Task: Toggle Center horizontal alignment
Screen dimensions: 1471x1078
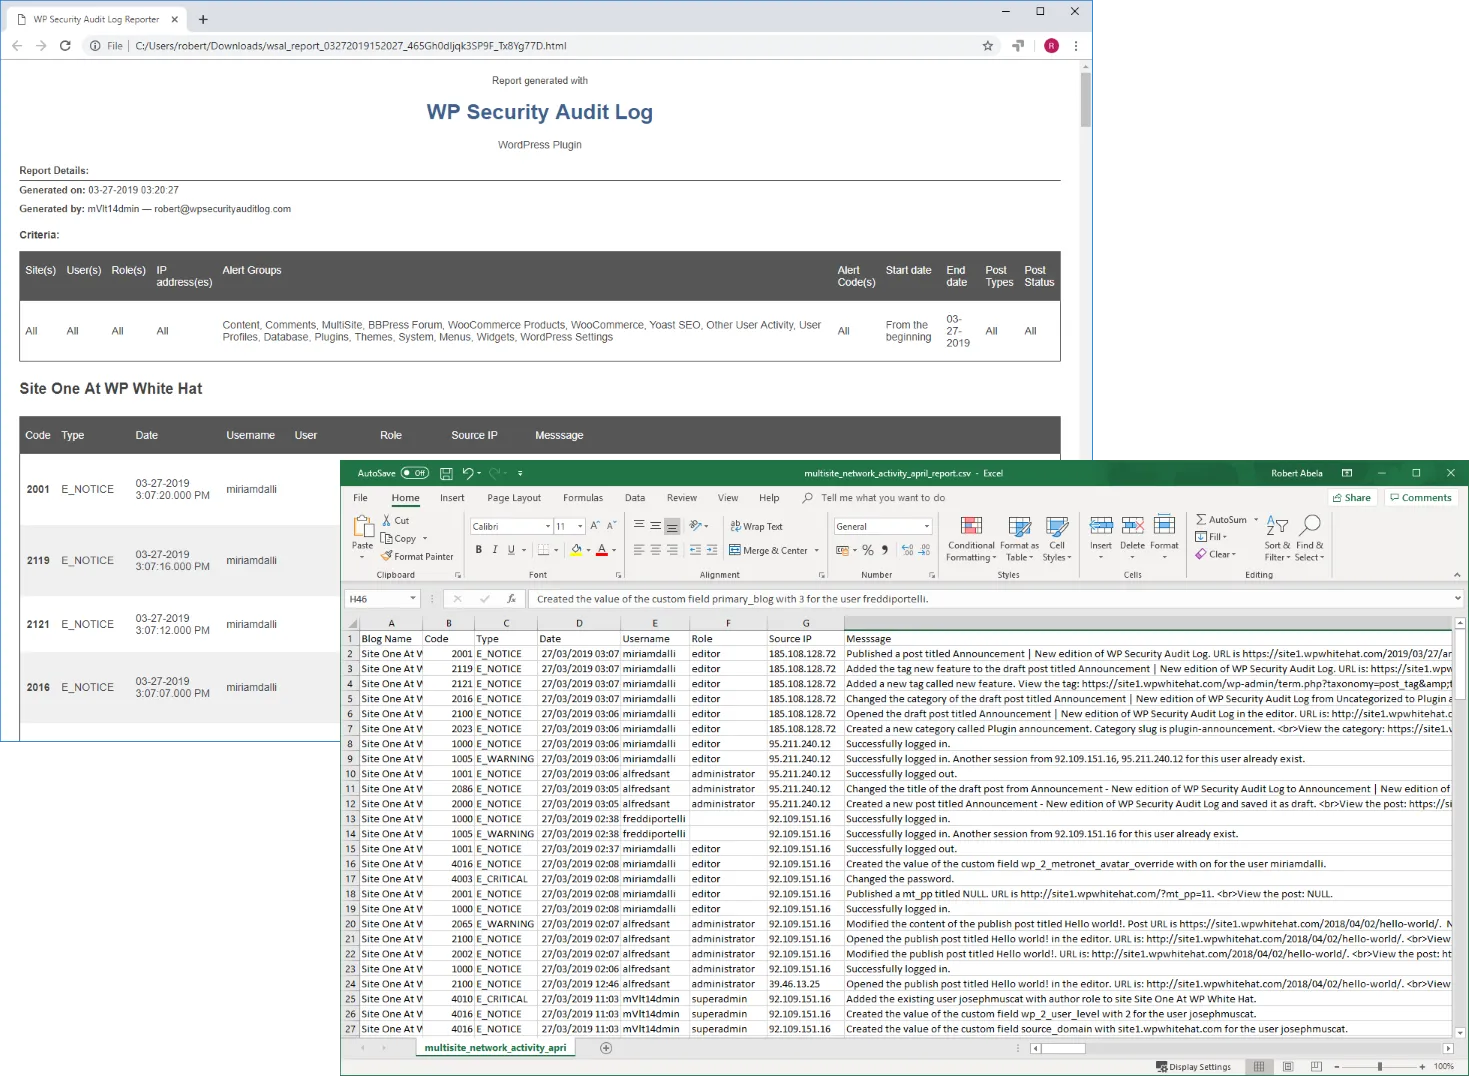Action: 655,550
